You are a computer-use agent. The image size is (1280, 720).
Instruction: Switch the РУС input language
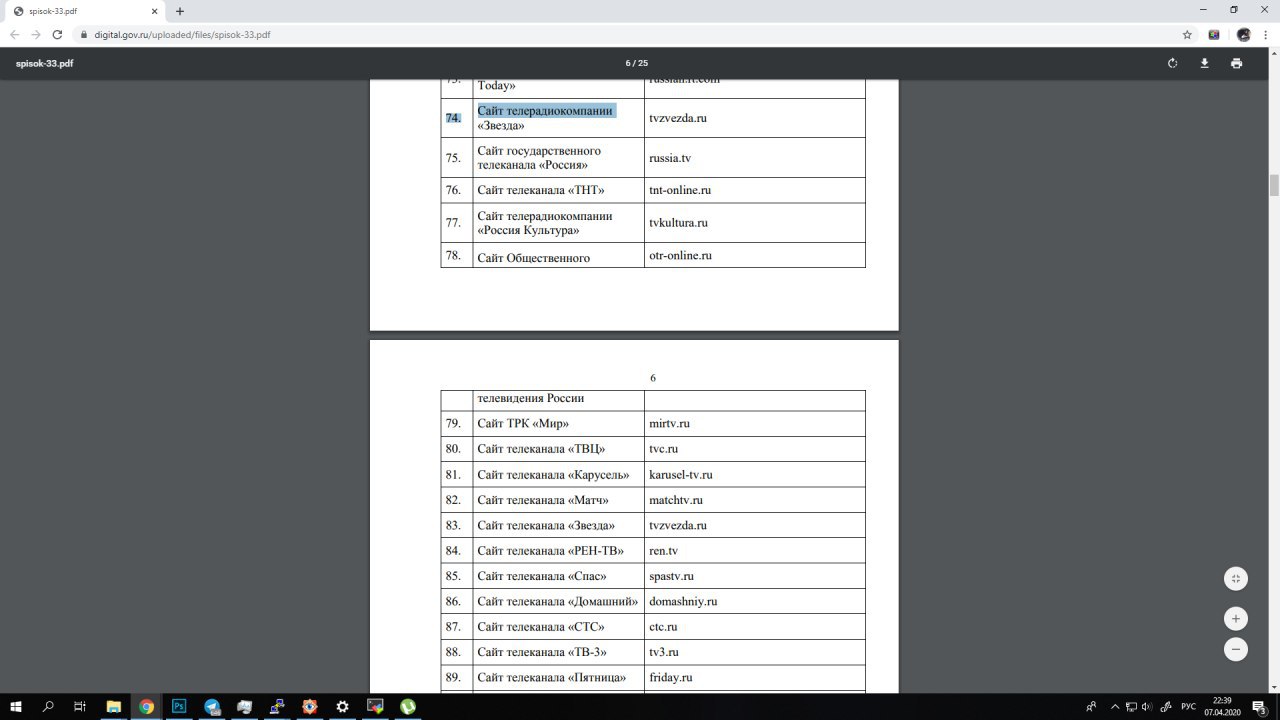coord(1188,706)
